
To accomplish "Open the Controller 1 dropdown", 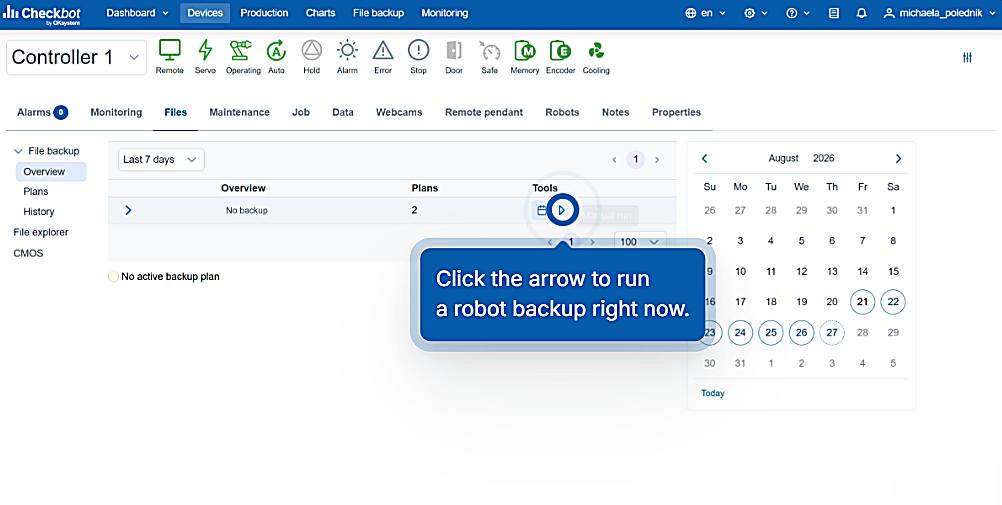I will 76,58.
